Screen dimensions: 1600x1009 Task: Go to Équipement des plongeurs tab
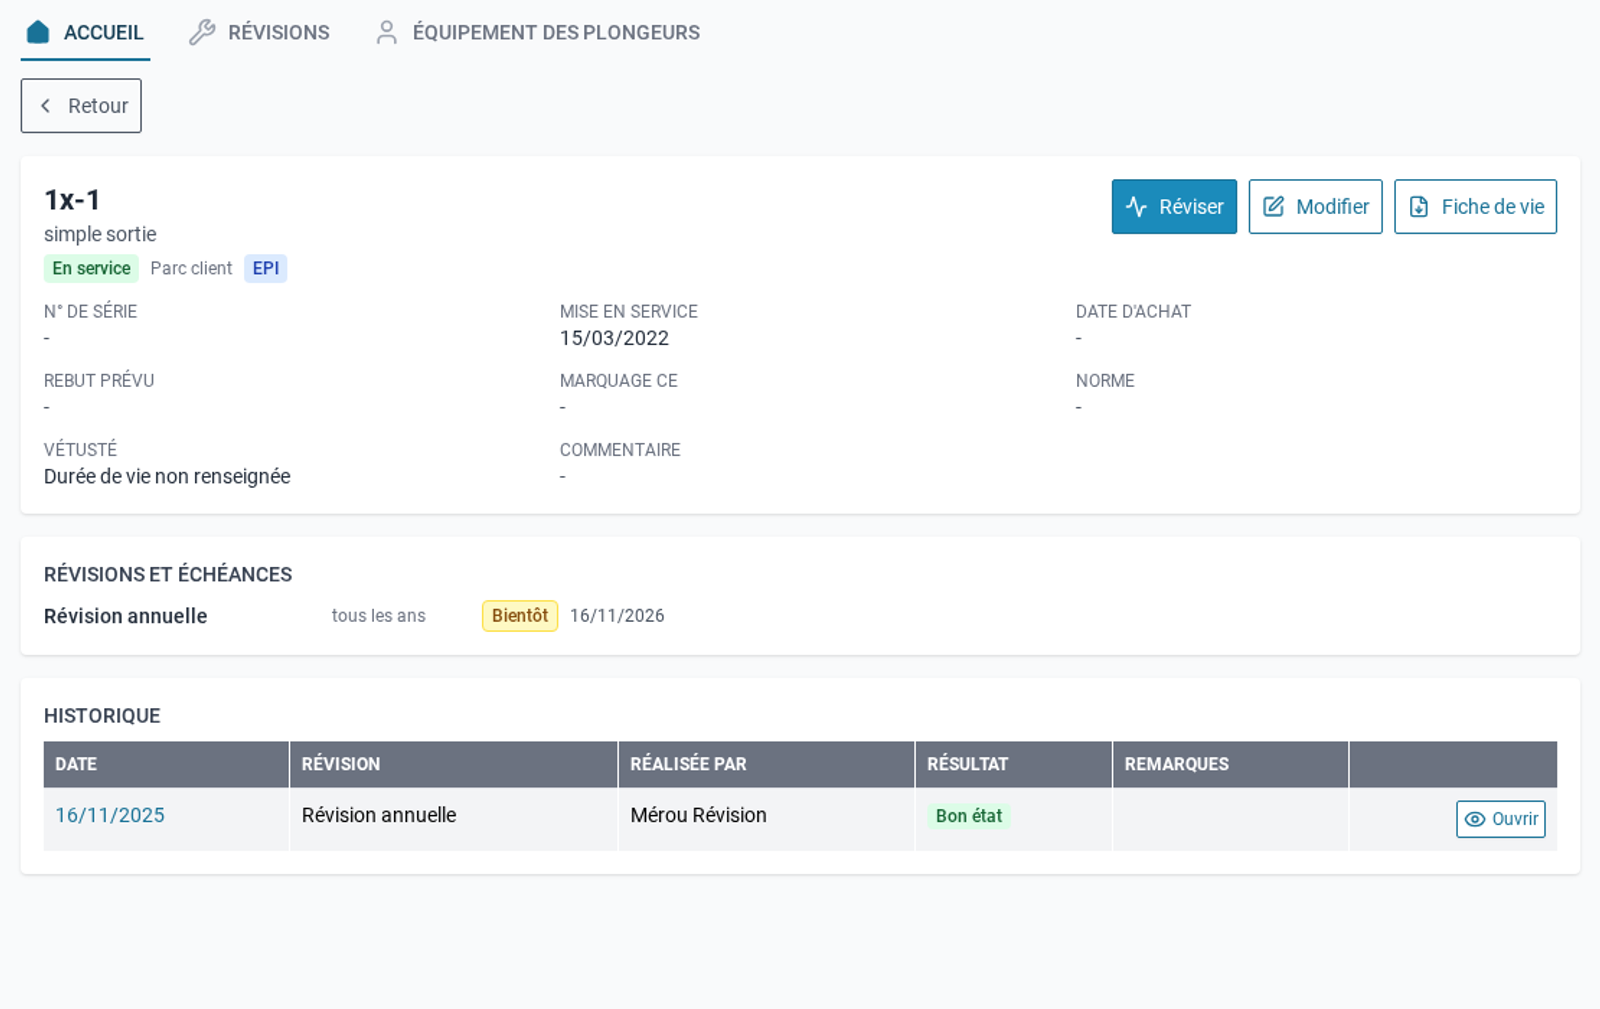[x=537, y=32]
